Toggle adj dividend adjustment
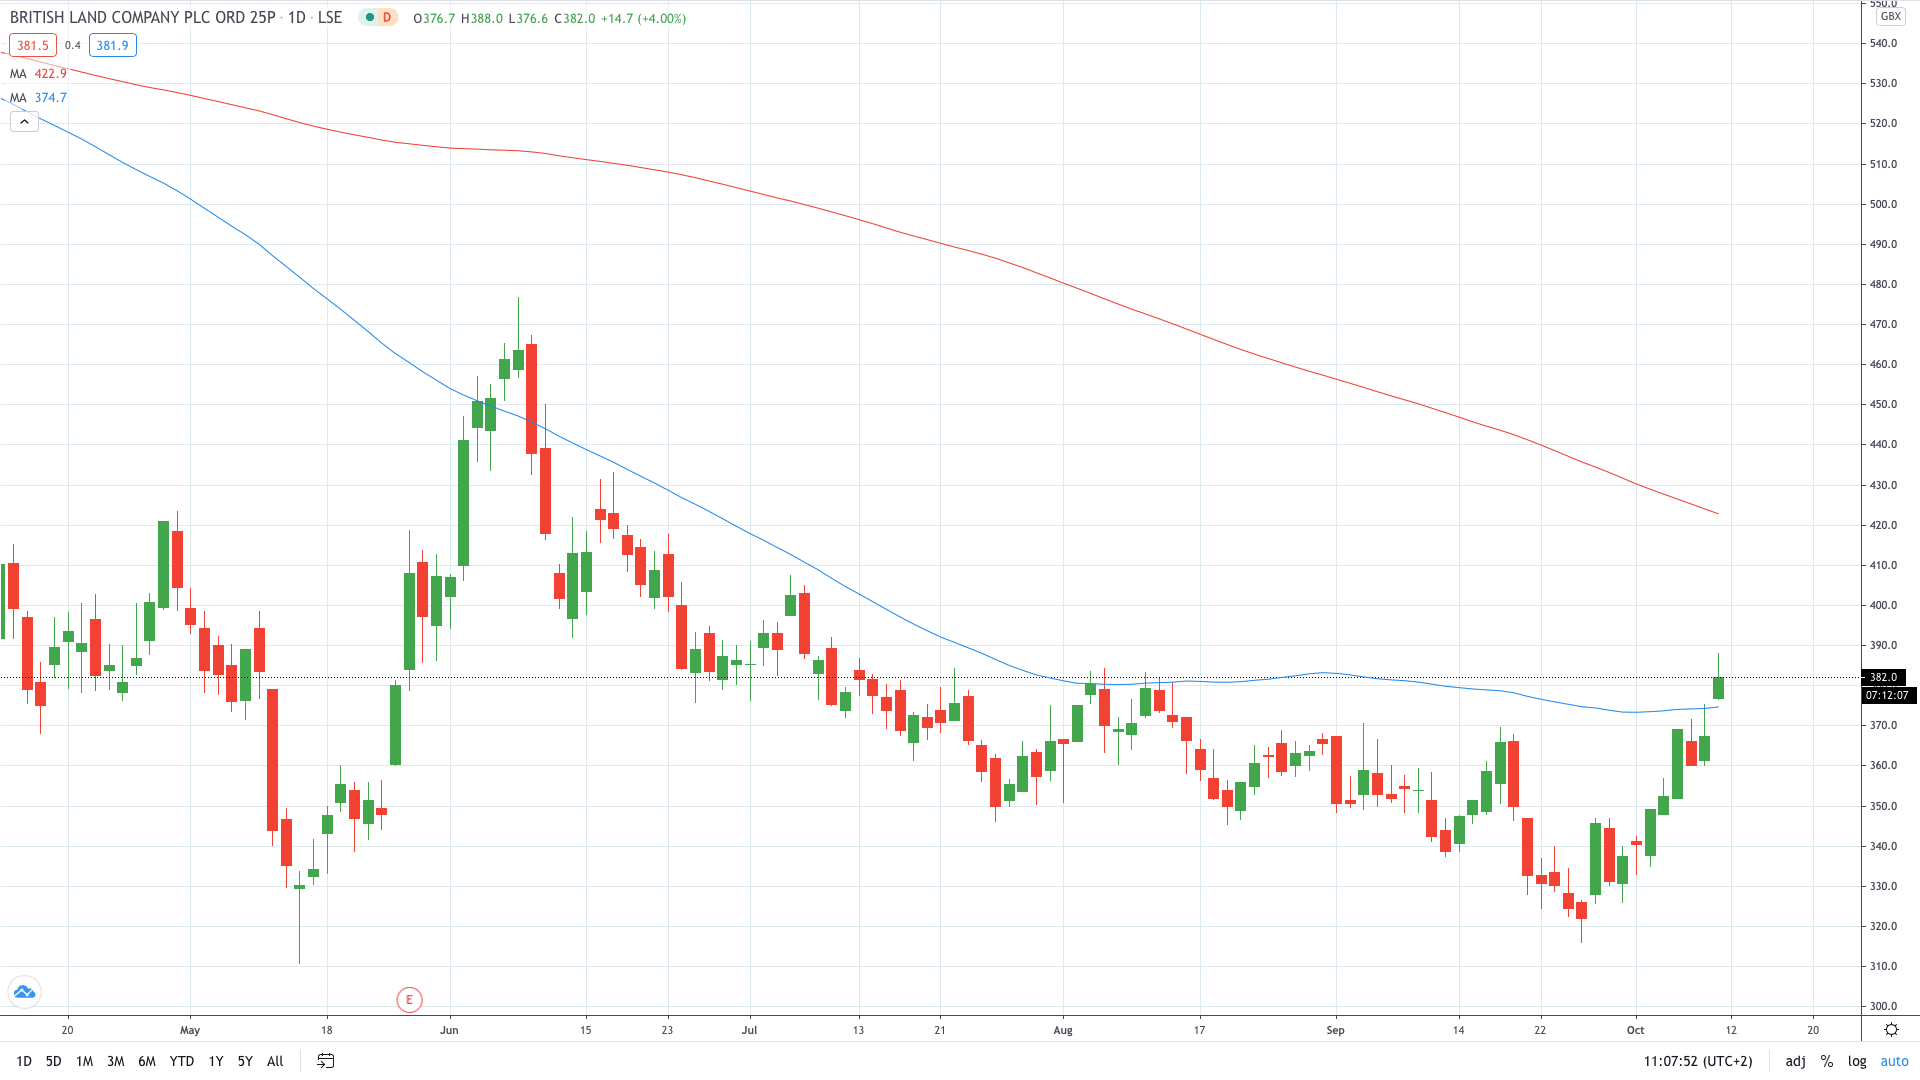 [1796, 1061]
